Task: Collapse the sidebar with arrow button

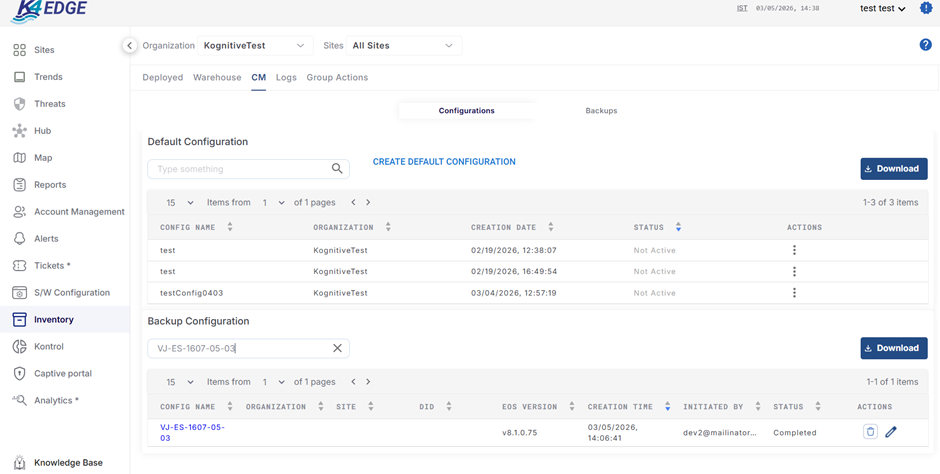Action: (x=129, y=45)
